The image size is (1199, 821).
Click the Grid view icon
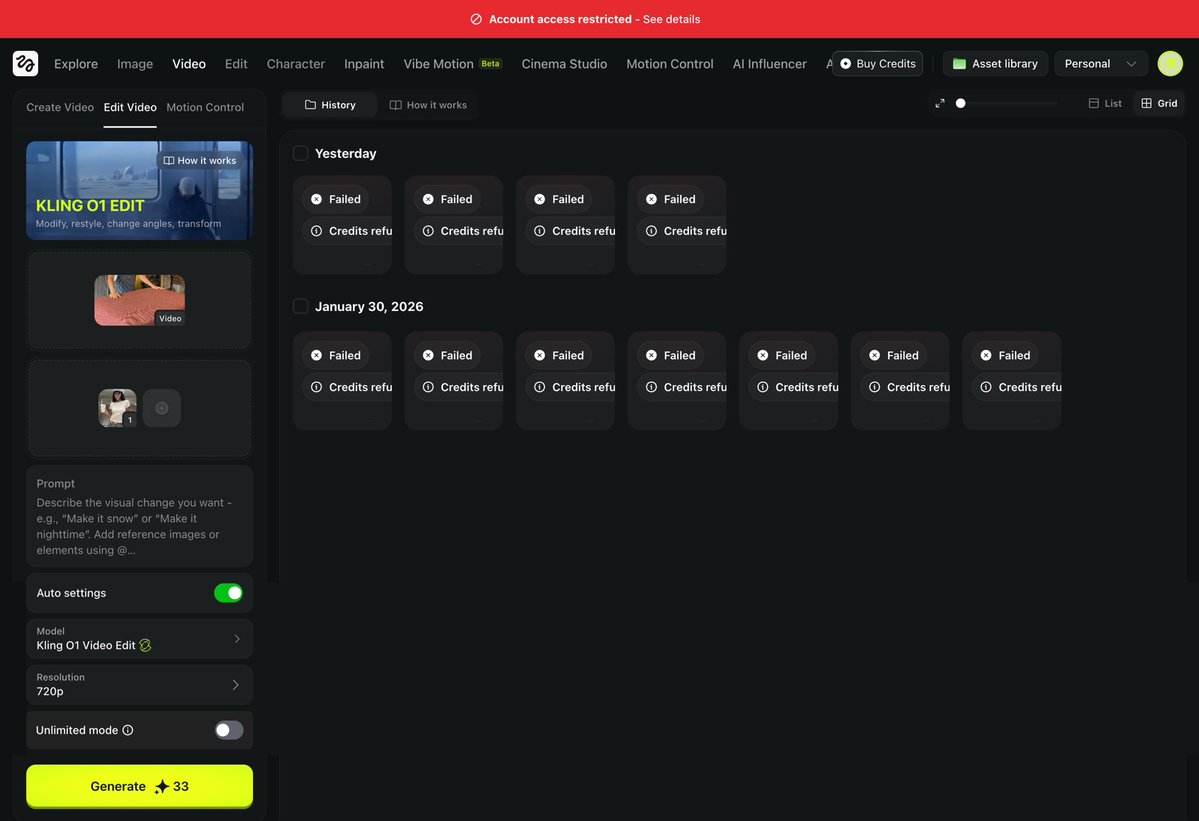click(x=1146, y=103)
